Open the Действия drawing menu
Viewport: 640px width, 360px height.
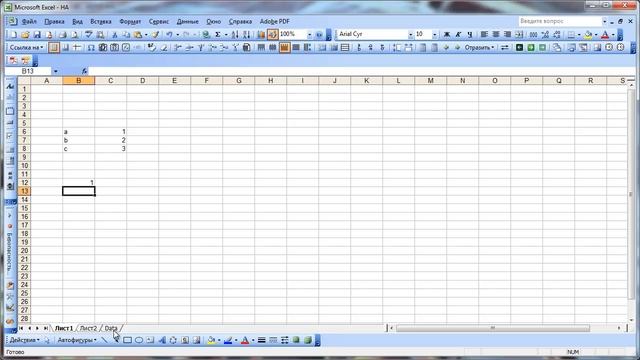[24, 340]
